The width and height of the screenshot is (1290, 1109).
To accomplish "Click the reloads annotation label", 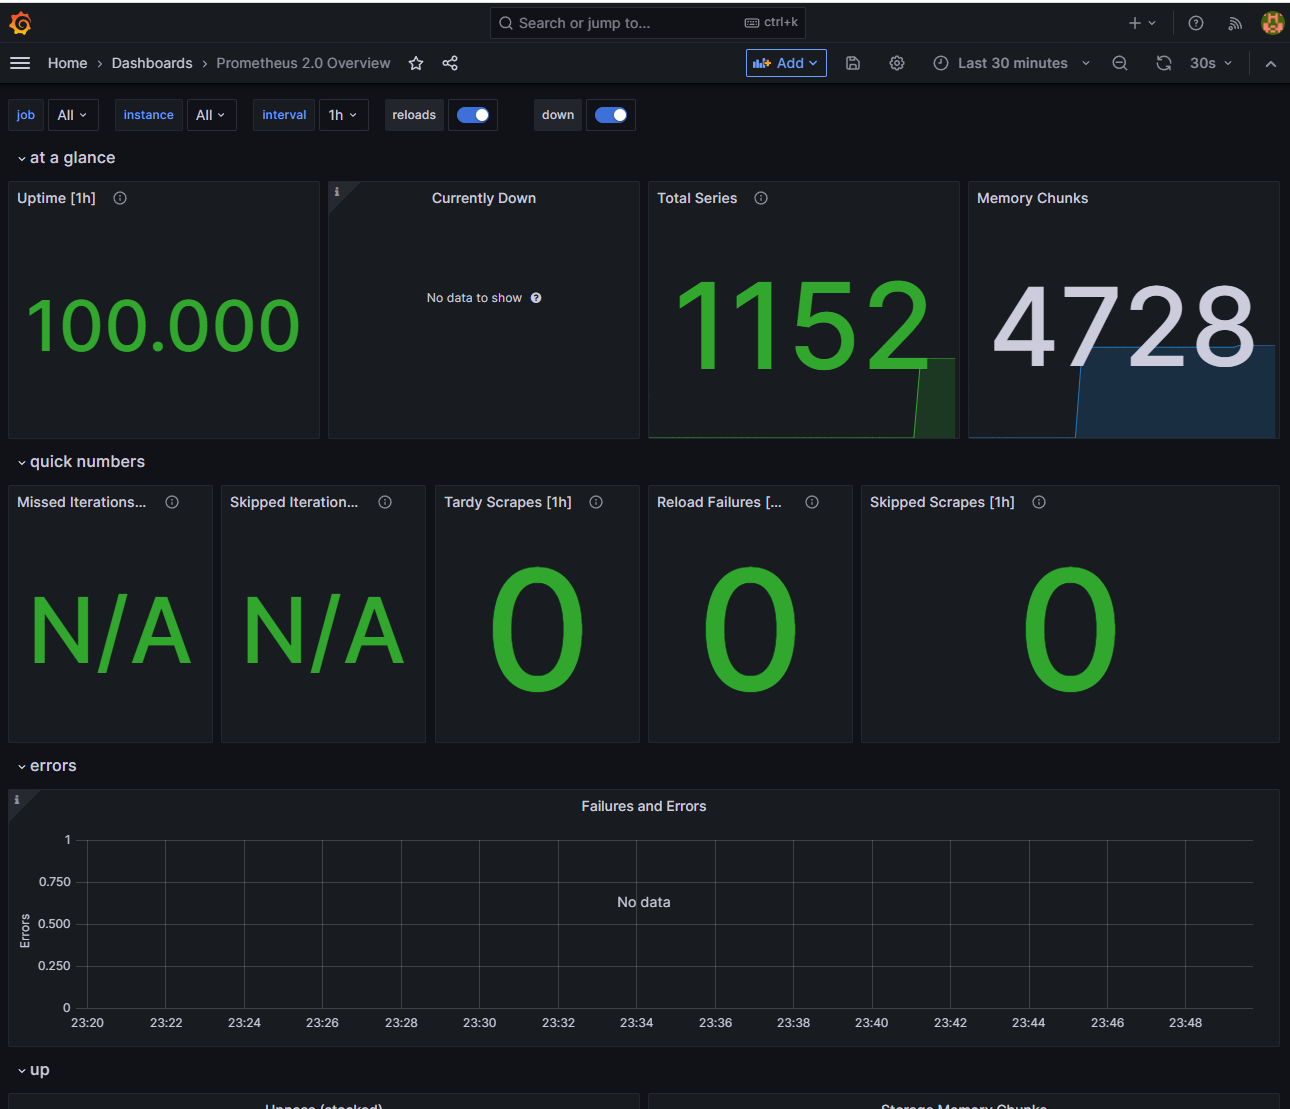I will [414, 115].
